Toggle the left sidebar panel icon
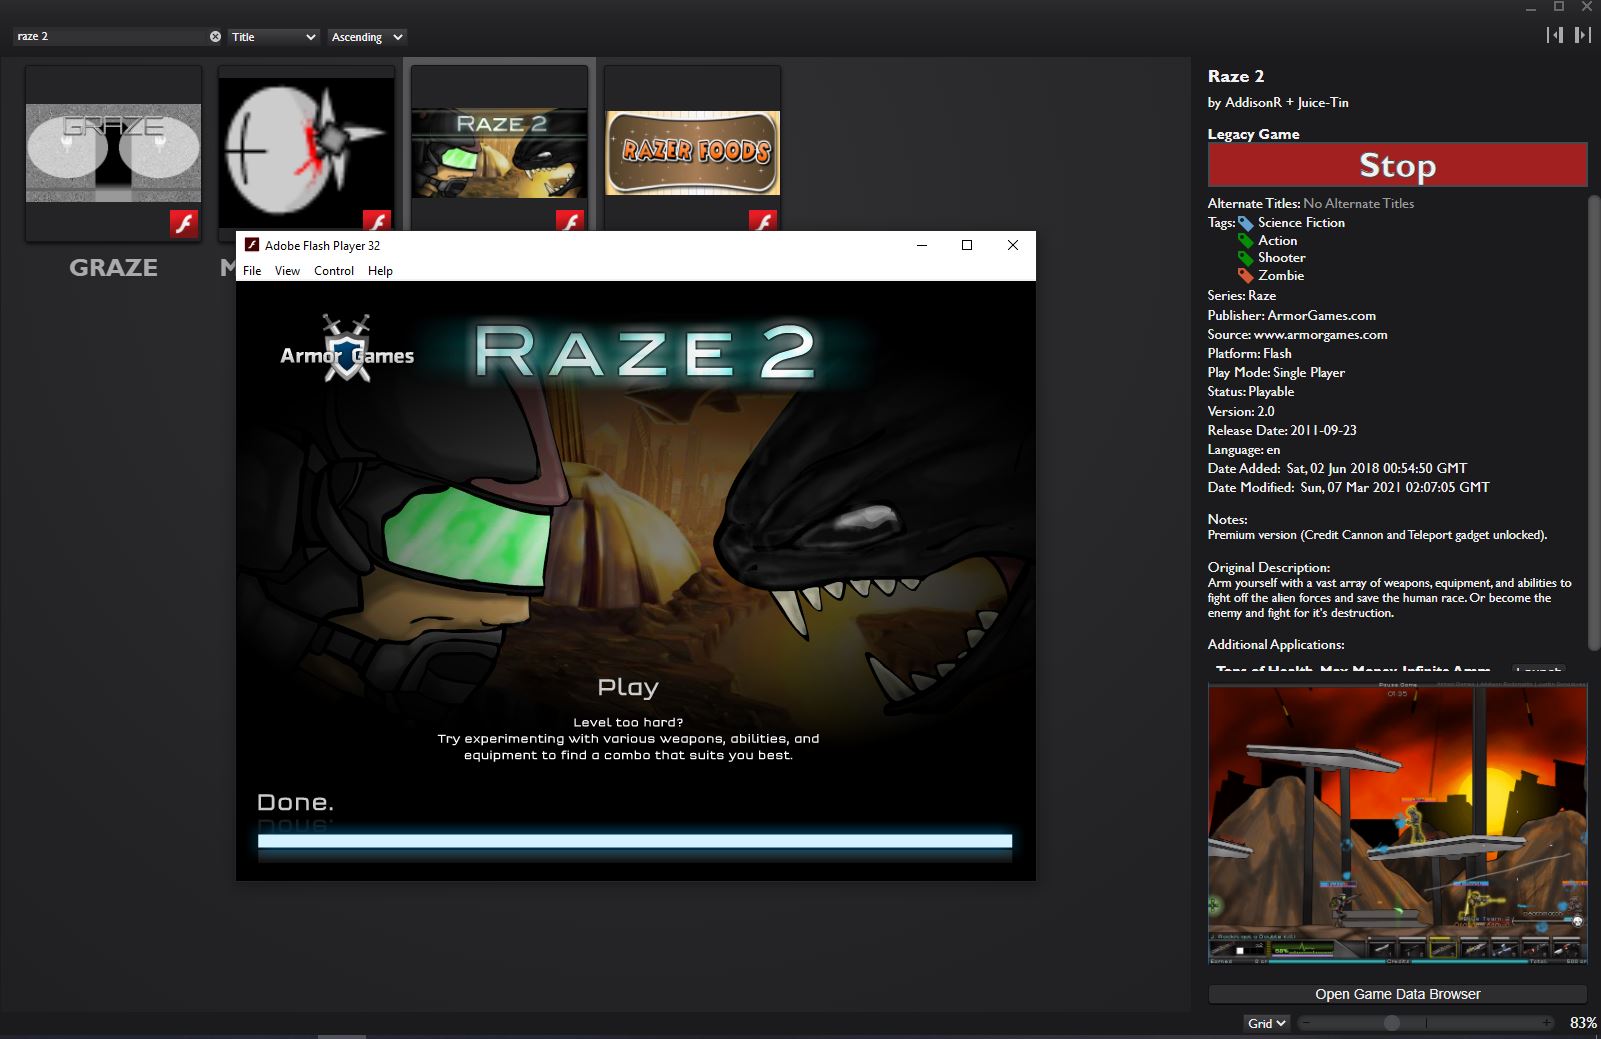 (x=1555, y=35)
